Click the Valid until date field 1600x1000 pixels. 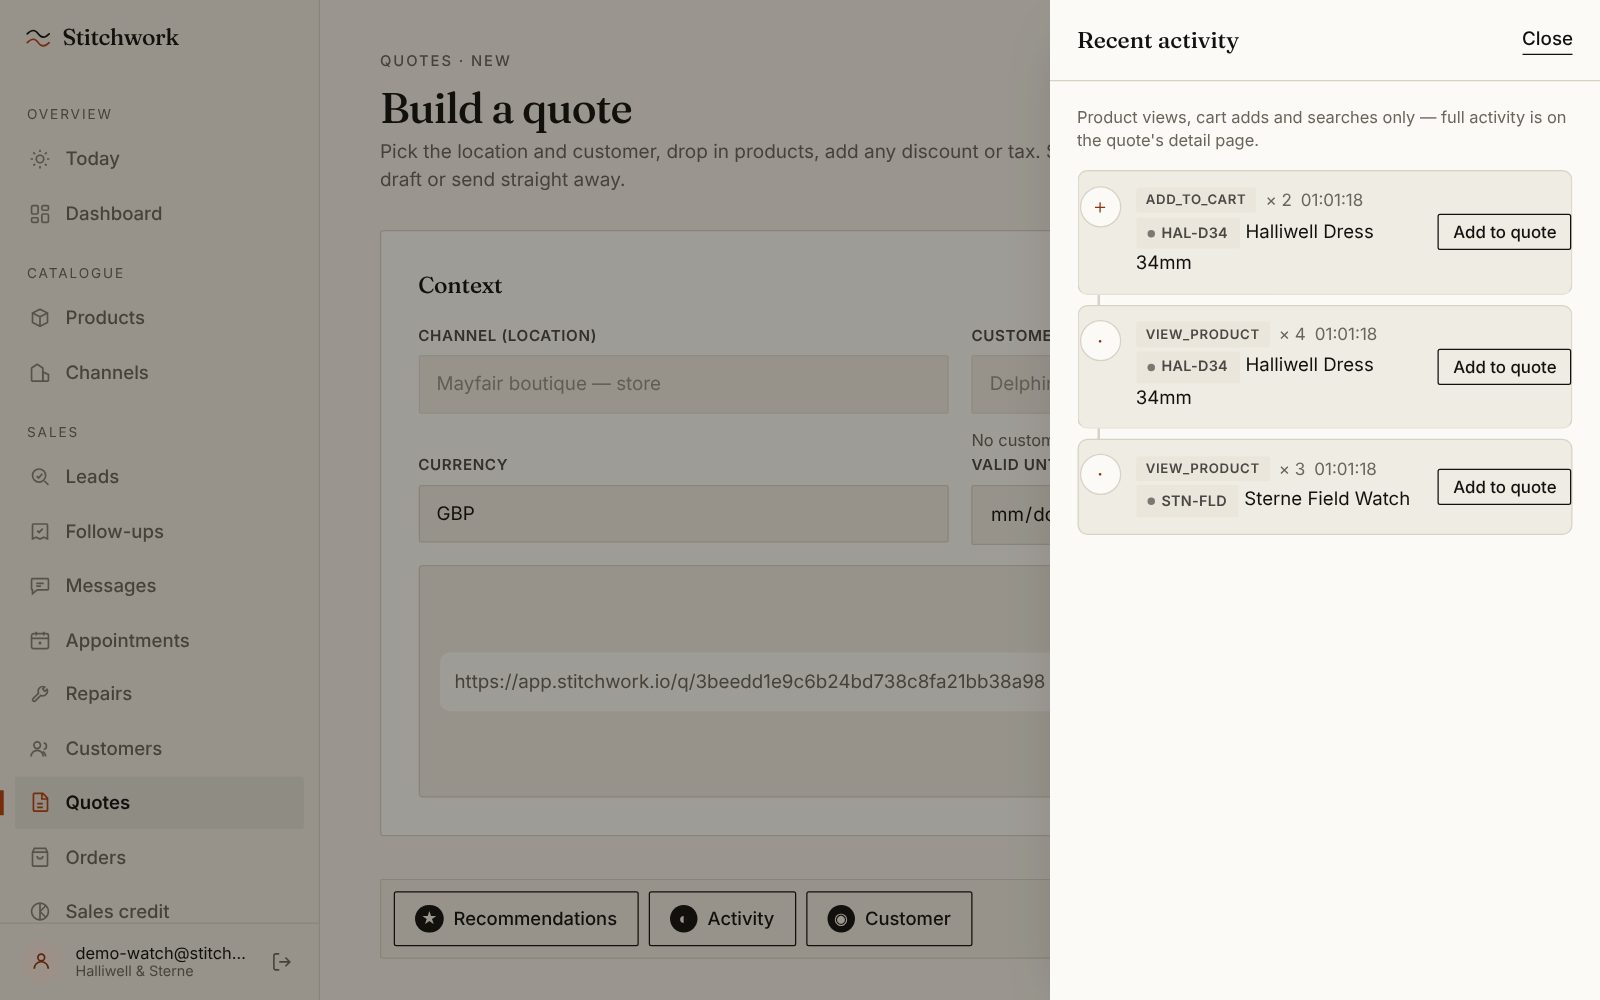click(1010, 515)
